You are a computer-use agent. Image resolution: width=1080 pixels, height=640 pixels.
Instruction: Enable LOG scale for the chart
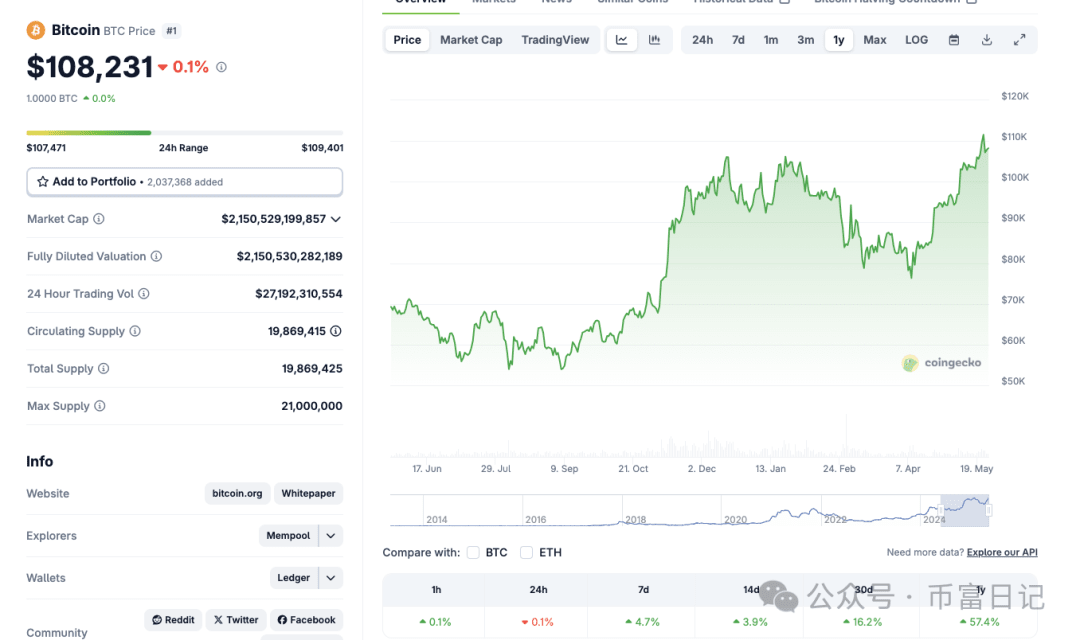pos(915,39)
